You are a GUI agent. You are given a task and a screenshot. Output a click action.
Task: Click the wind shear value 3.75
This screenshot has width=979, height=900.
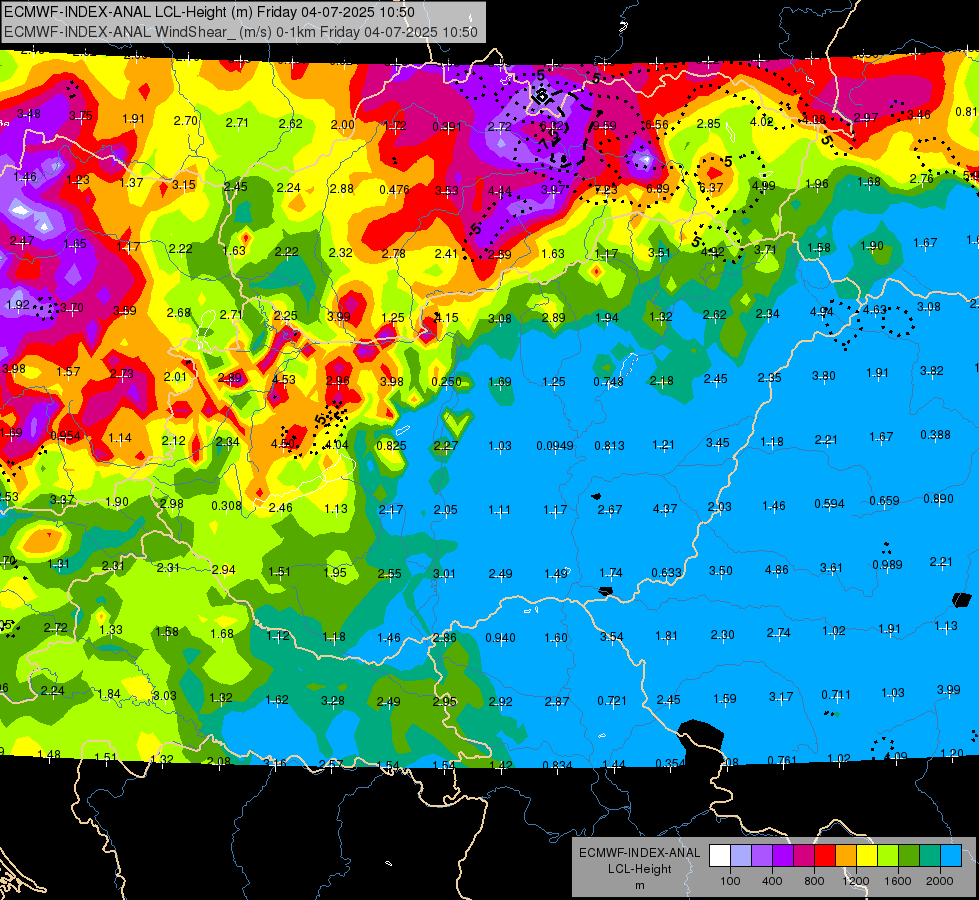[x=81, y=116]
